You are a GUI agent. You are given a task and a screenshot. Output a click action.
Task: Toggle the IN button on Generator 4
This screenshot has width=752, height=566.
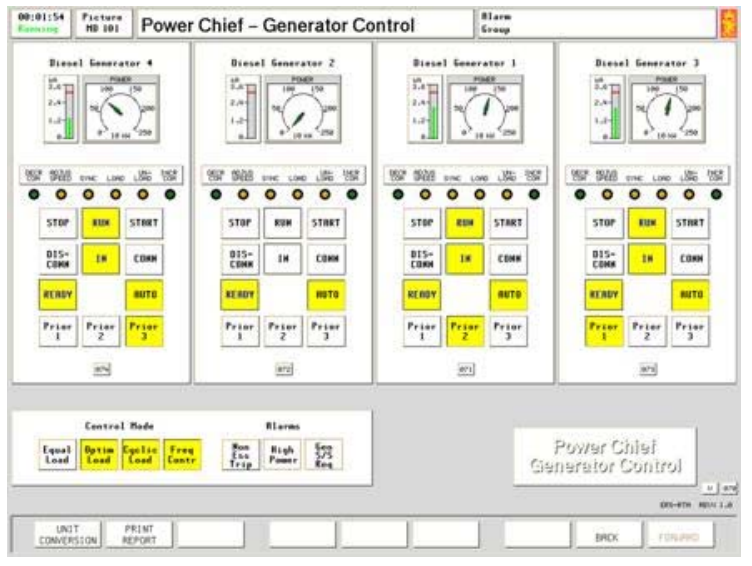pyautogui.click(x=102, y=257)
